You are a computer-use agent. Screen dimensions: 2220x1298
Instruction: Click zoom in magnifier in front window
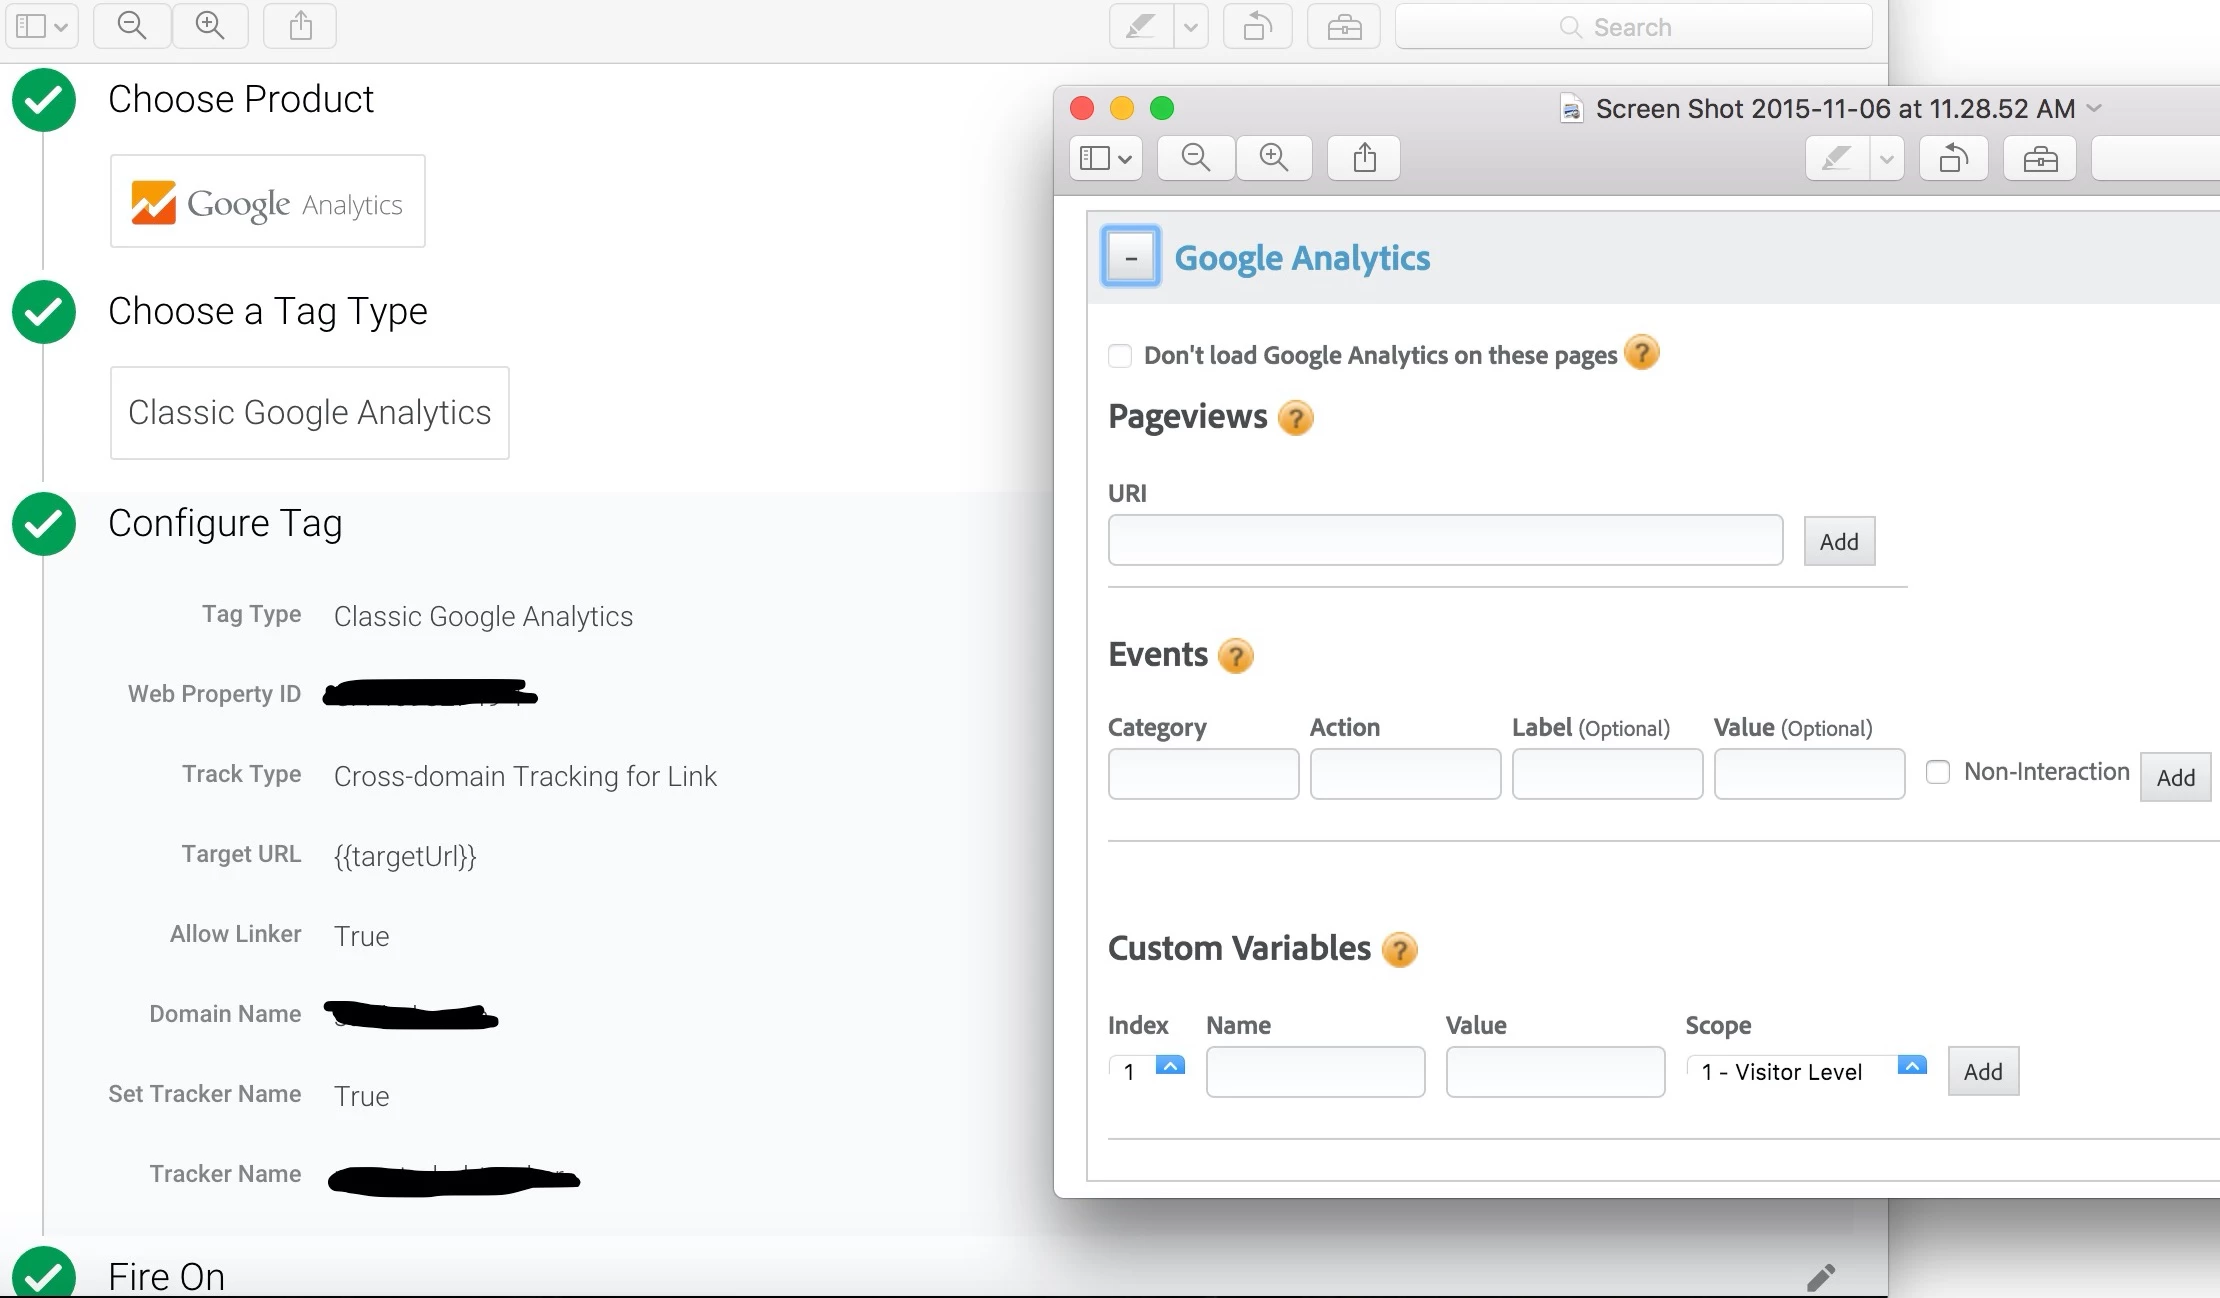(x=1274, y=158)
